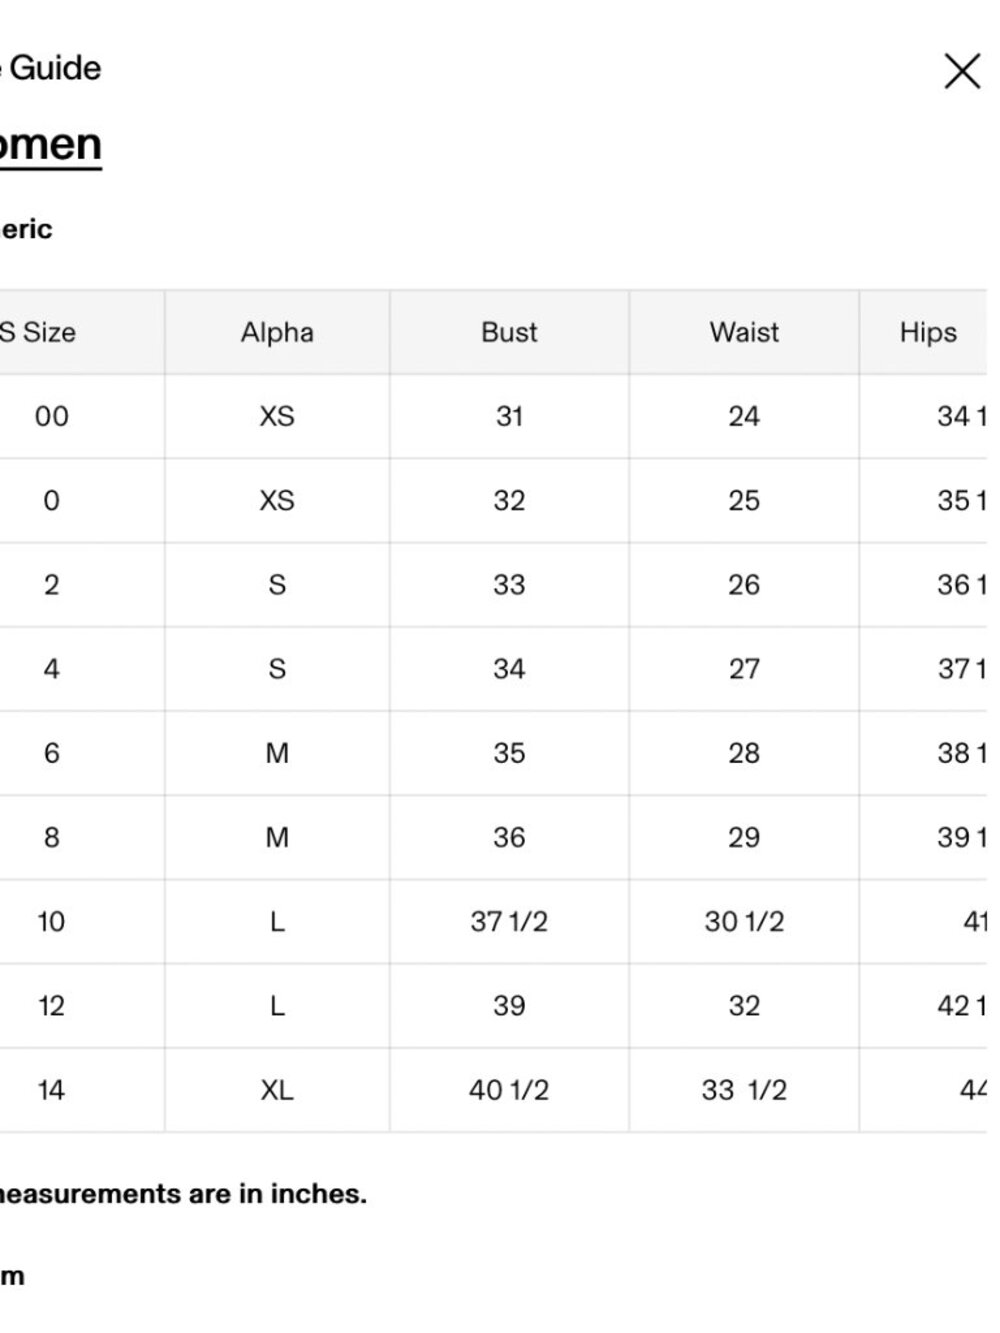Select the Bust column header
Screen dimensions: 1000x1333
tap(509, 333)
